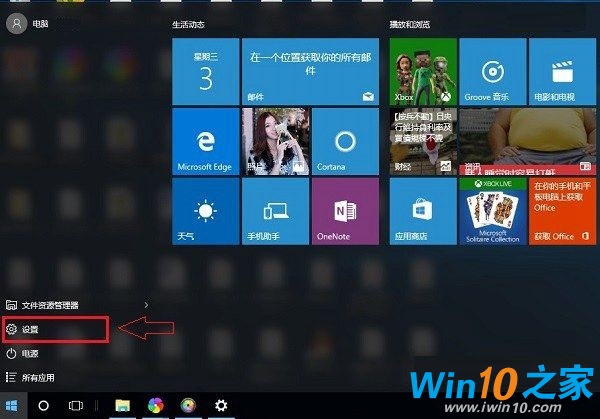This screenshot has width=600, height=419.
Task: Click the colorful swirl taskbar app icon
Action: 155,406
